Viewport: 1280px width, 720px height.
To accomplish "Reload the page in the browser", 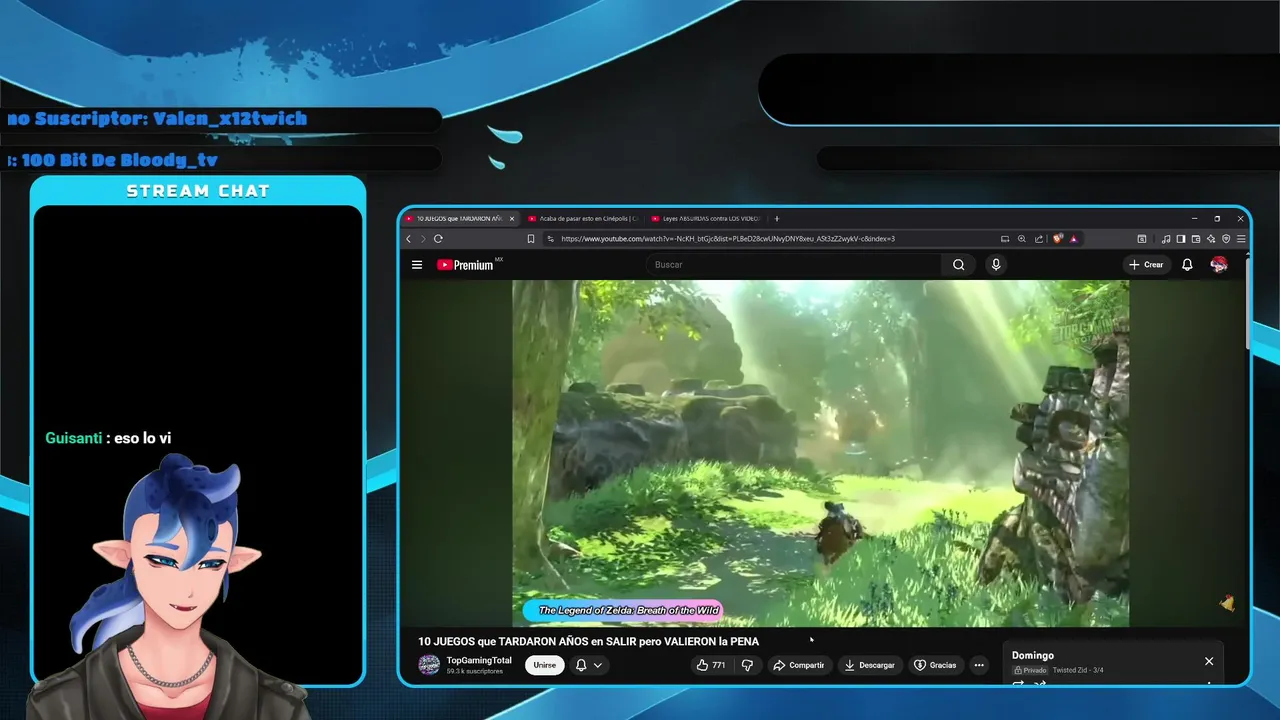I will click(x=438, y=239).
